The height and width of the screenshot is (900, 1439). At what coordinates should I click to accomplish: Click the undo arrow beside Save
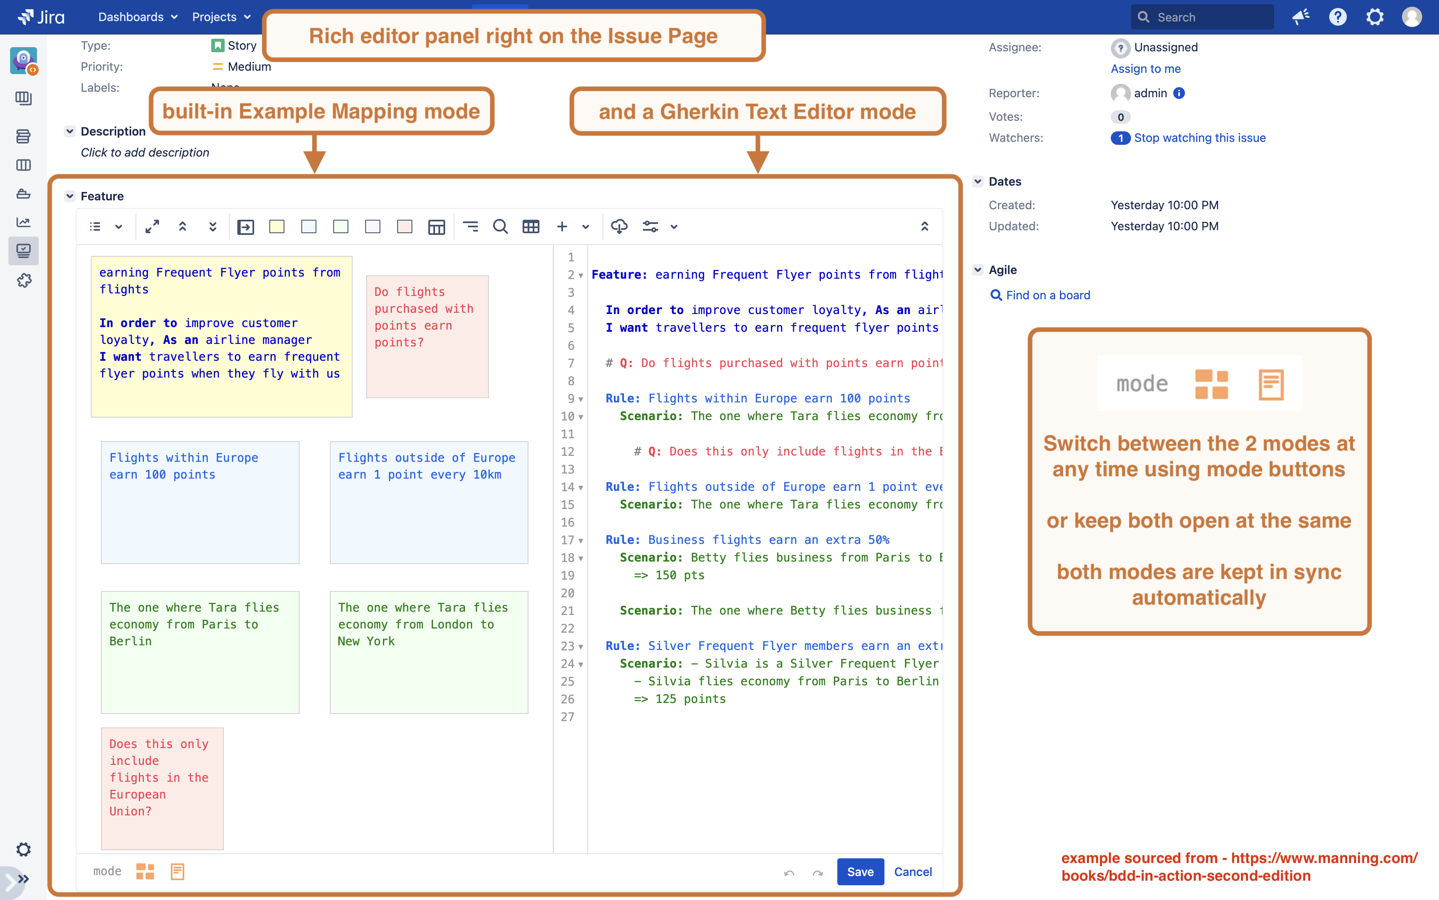click(789, 873)
